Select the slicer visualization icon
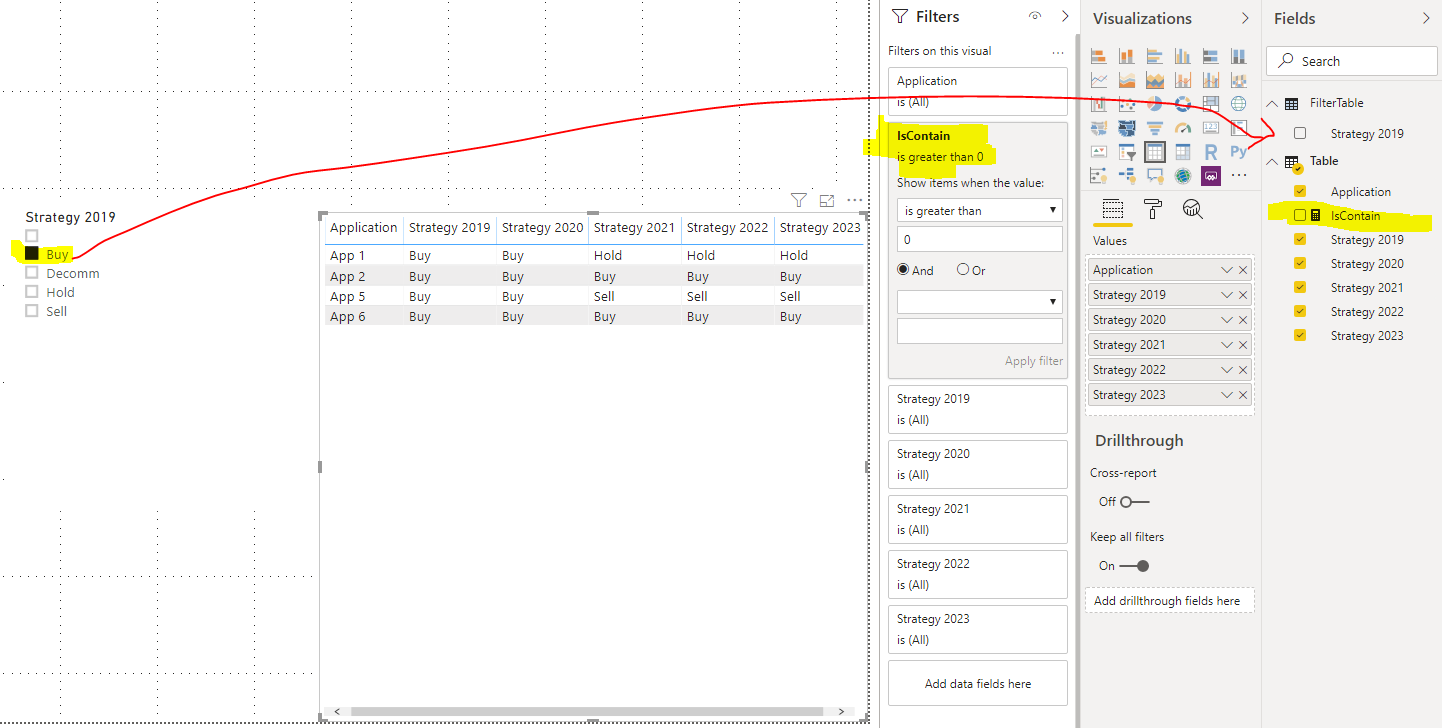 [x=1126, y=152]
